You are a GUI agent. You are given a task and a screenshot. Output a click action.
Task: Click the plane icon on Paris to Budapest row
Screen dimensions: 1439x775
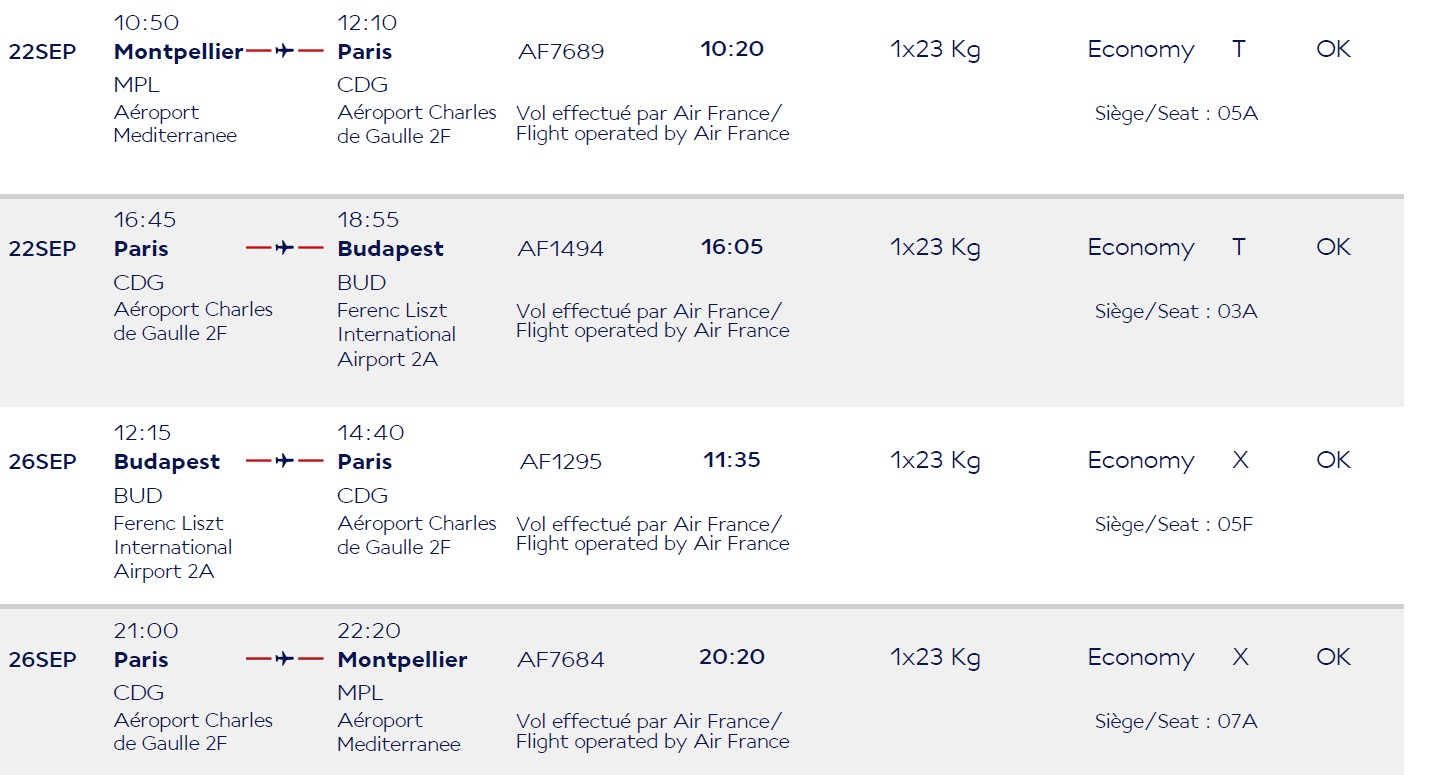285,248
